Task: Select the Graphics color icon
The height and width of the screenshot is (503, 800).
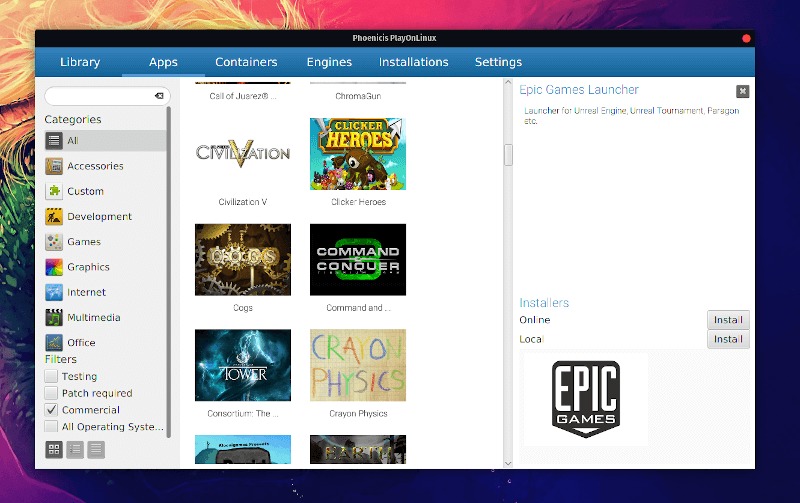Action: pos(54,267)
